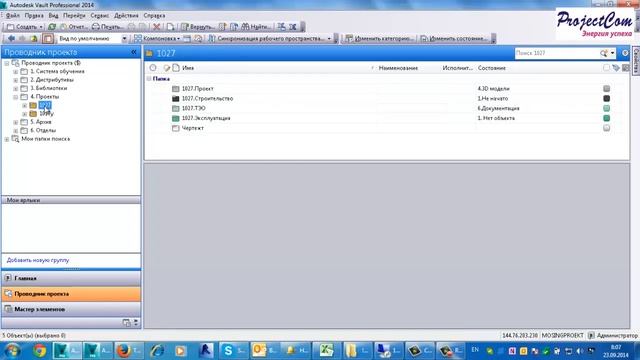Open Компоновка layout dropdown
640x360 pixels.
(x=157, y=38)
